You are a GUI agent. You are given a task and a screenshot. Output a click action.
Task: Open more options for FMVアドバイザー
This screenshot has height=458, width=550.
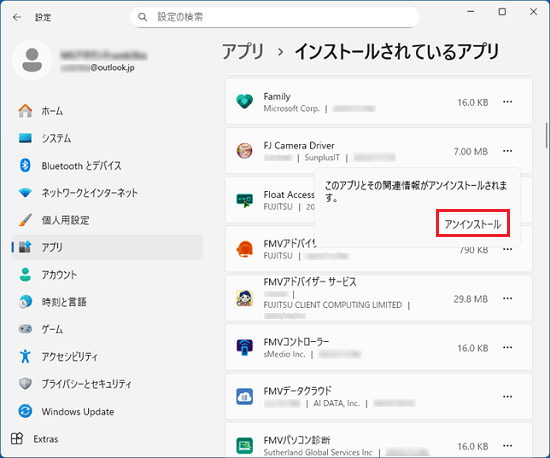pyautogui.click(x=508, y=249)
